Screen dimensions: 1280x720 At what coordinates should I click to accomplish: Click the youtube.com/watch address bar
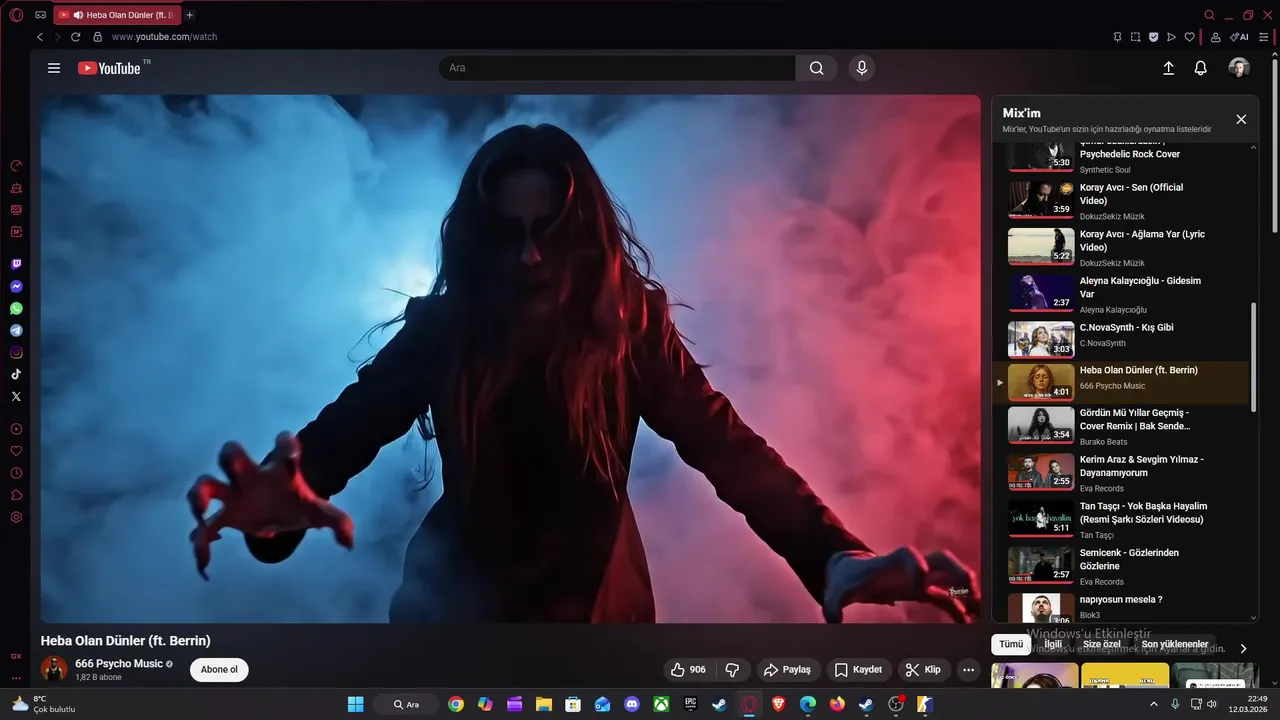(164, 37)
